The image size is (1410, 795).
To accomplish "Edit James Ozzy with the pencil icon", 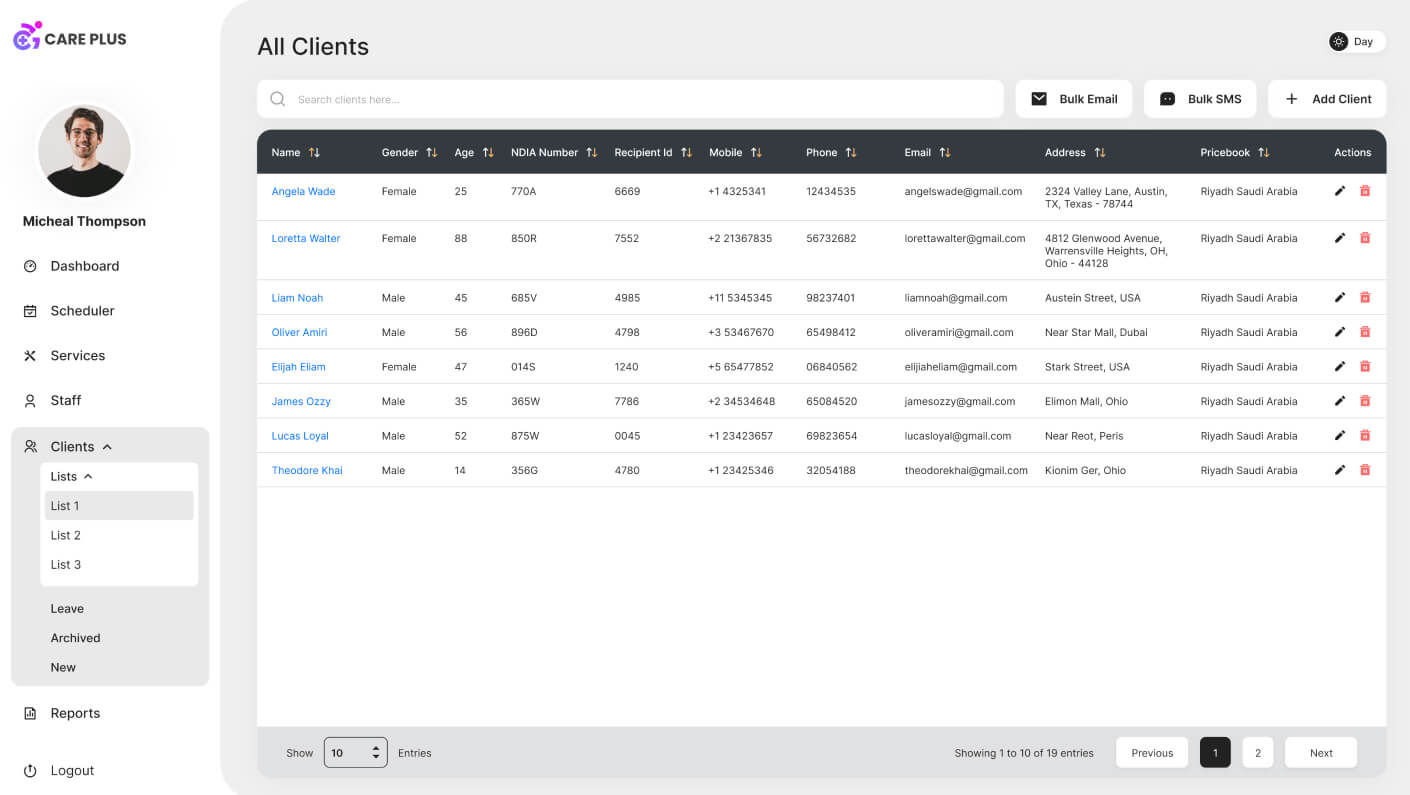I will coord(1340,401).
